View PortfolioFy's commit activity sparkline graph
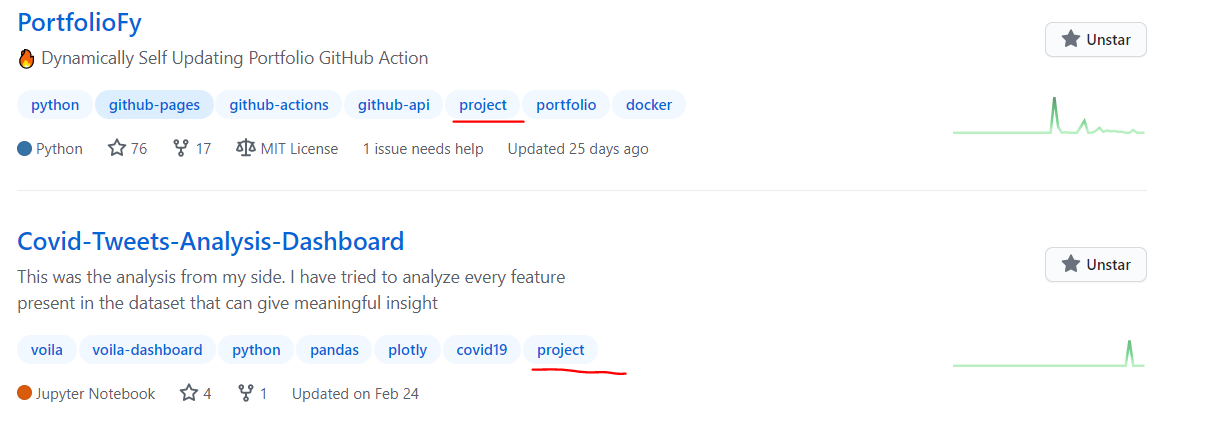 click(1048, 117)
